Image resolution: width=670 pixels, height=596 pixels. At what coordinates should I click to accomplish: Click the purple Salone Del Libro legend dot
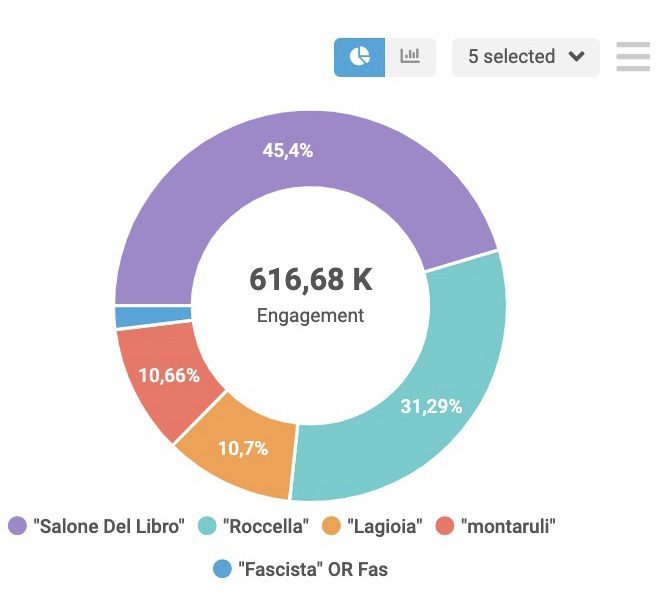[x=17, y=527]
